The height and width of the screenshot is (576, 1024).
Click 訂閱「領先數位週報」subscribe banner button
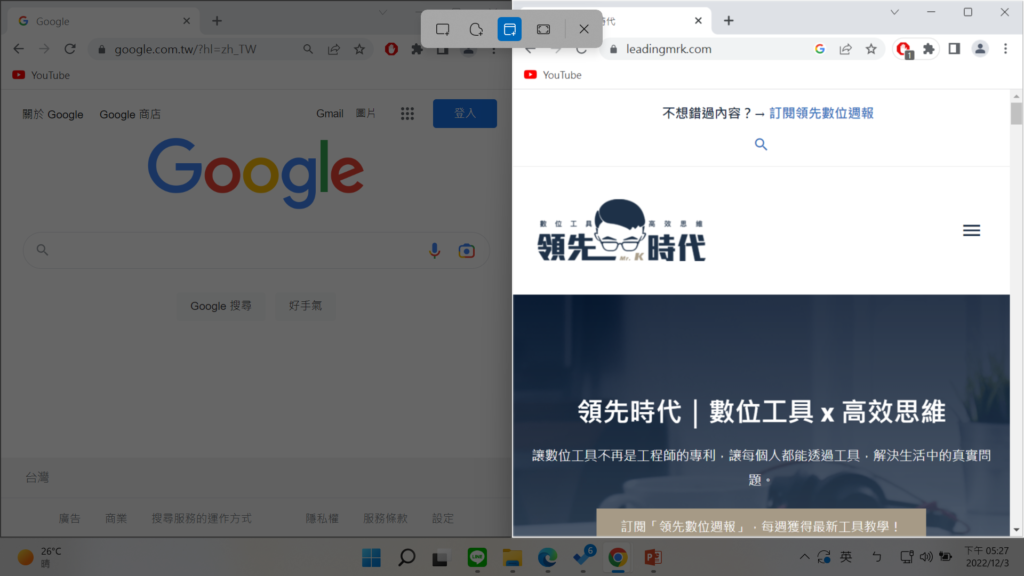[x=761, y=524]
